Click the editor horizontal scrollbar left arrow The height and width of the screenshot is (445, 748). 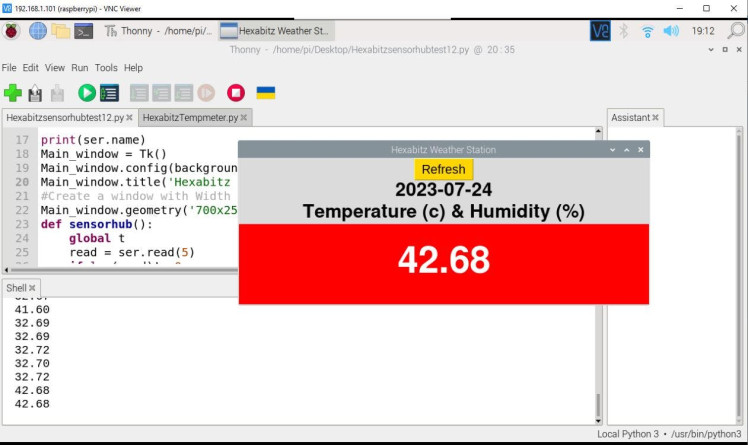[6, 270]
